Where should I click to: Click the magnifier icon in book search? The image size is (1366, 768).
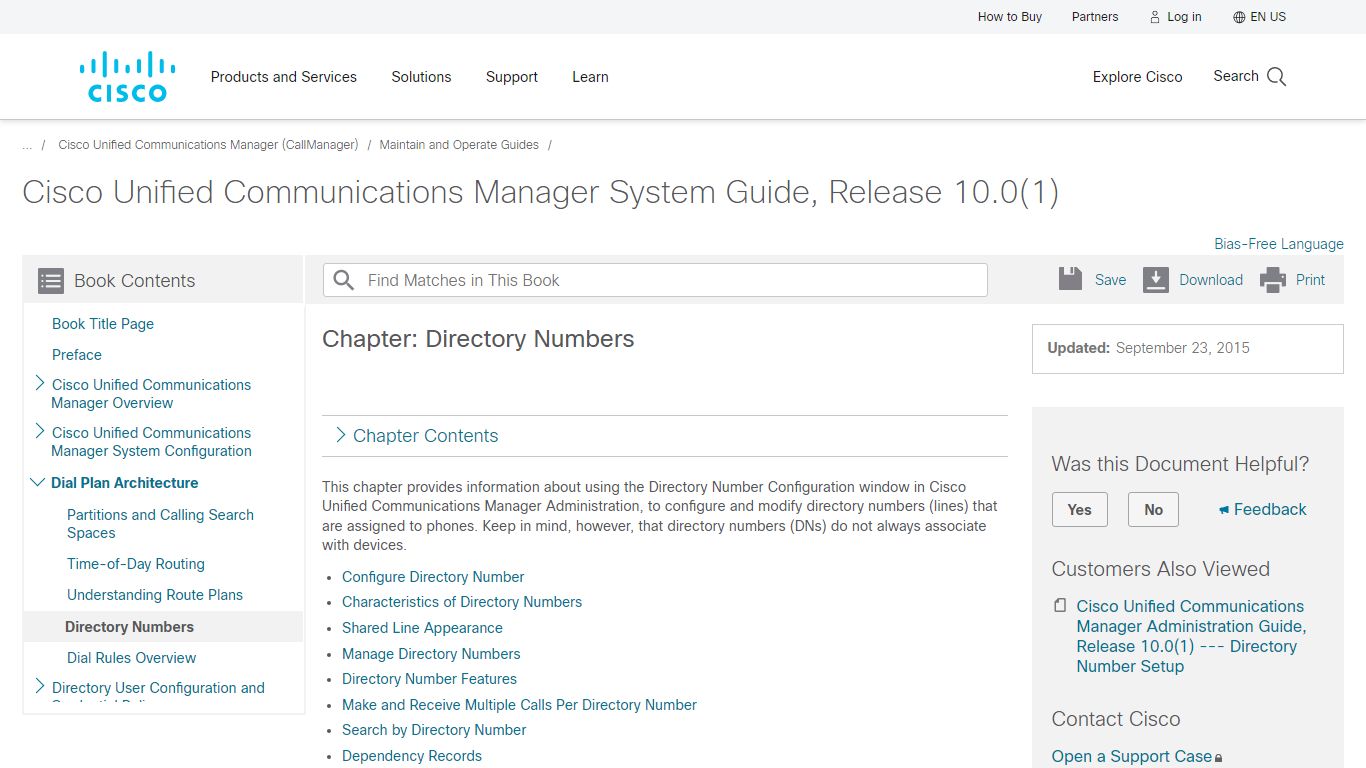tap(344, 280)
